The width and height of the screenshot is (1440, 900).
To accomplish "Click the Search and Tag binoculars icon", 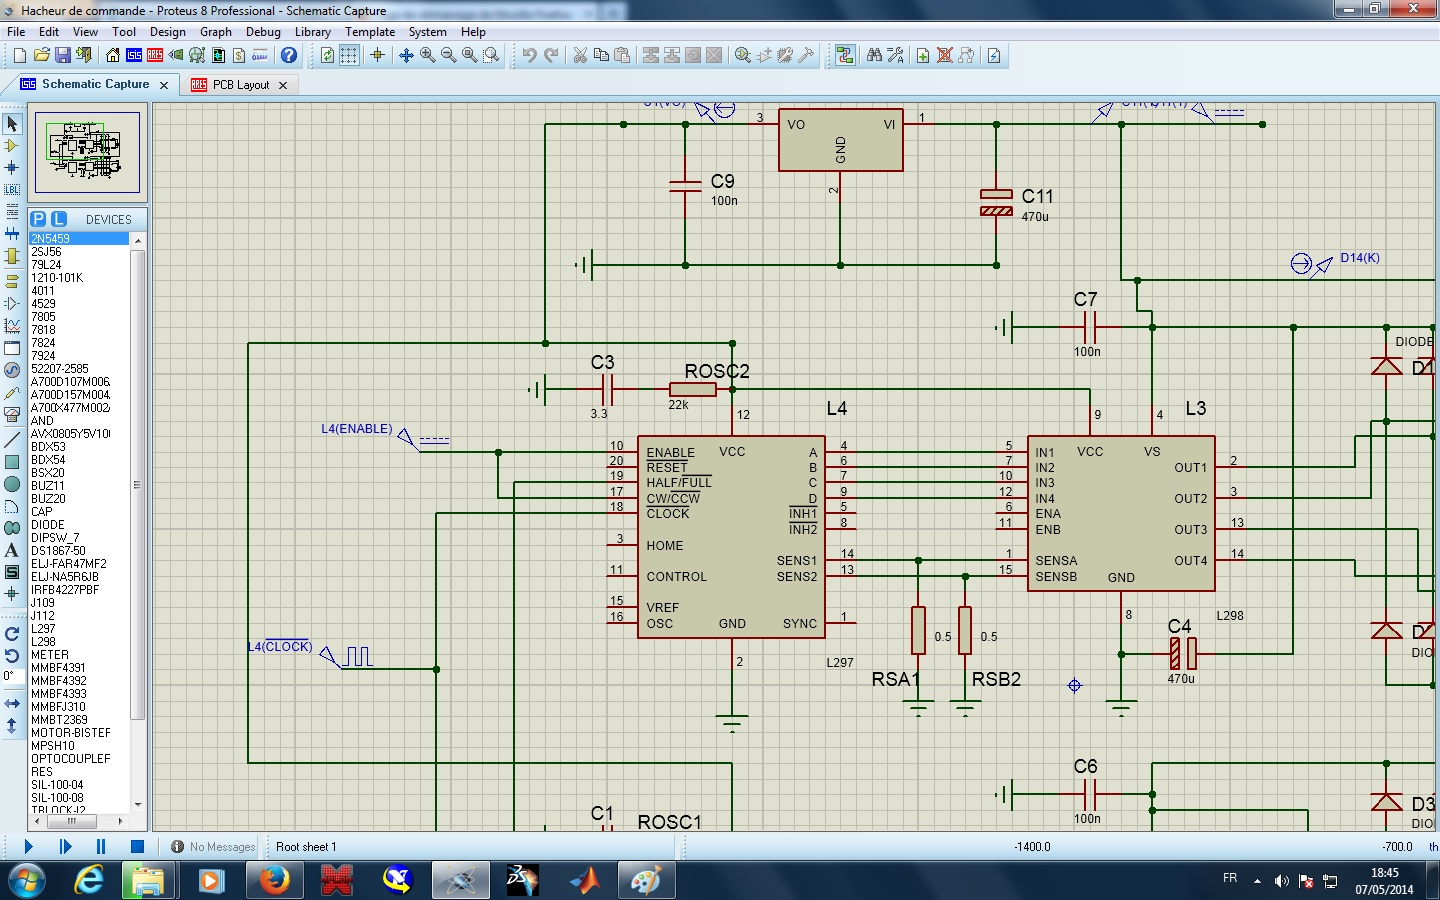I will (874, 55).
